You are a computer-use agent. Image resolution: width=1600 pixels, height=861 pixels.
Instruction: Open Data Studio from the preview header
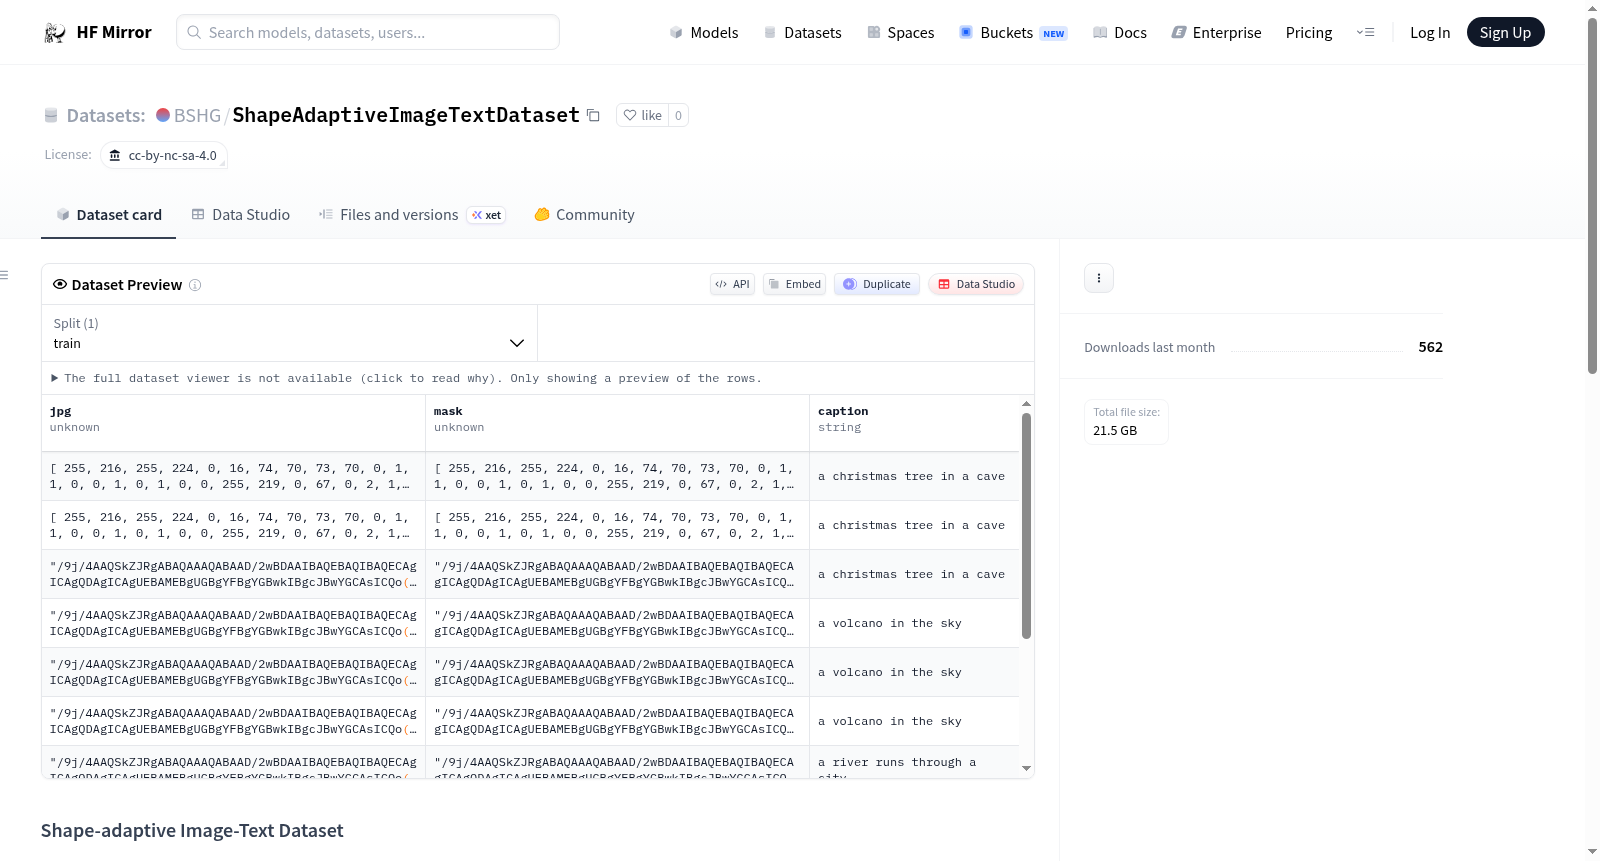click(x=976, y=284)
